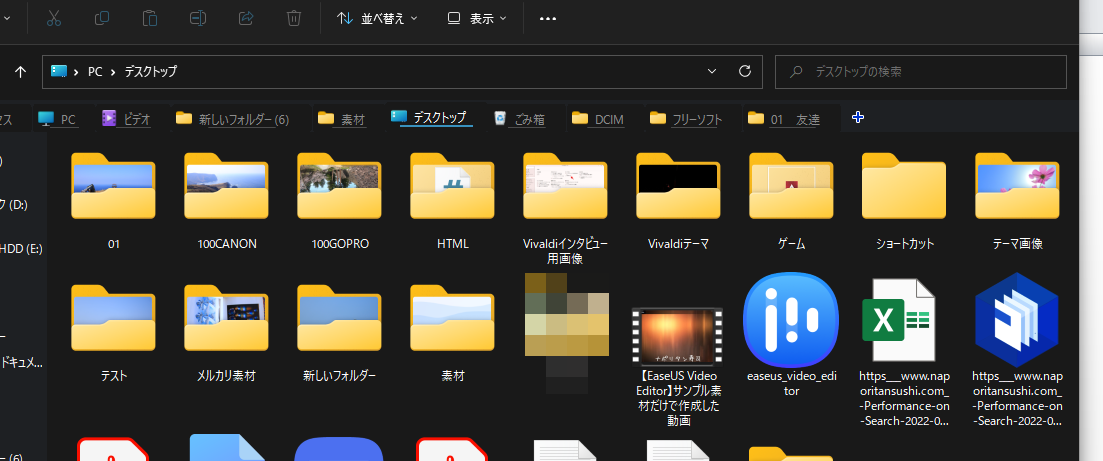Click the 100CANON folder name label

pyautogui.click(x=227, y=244)
